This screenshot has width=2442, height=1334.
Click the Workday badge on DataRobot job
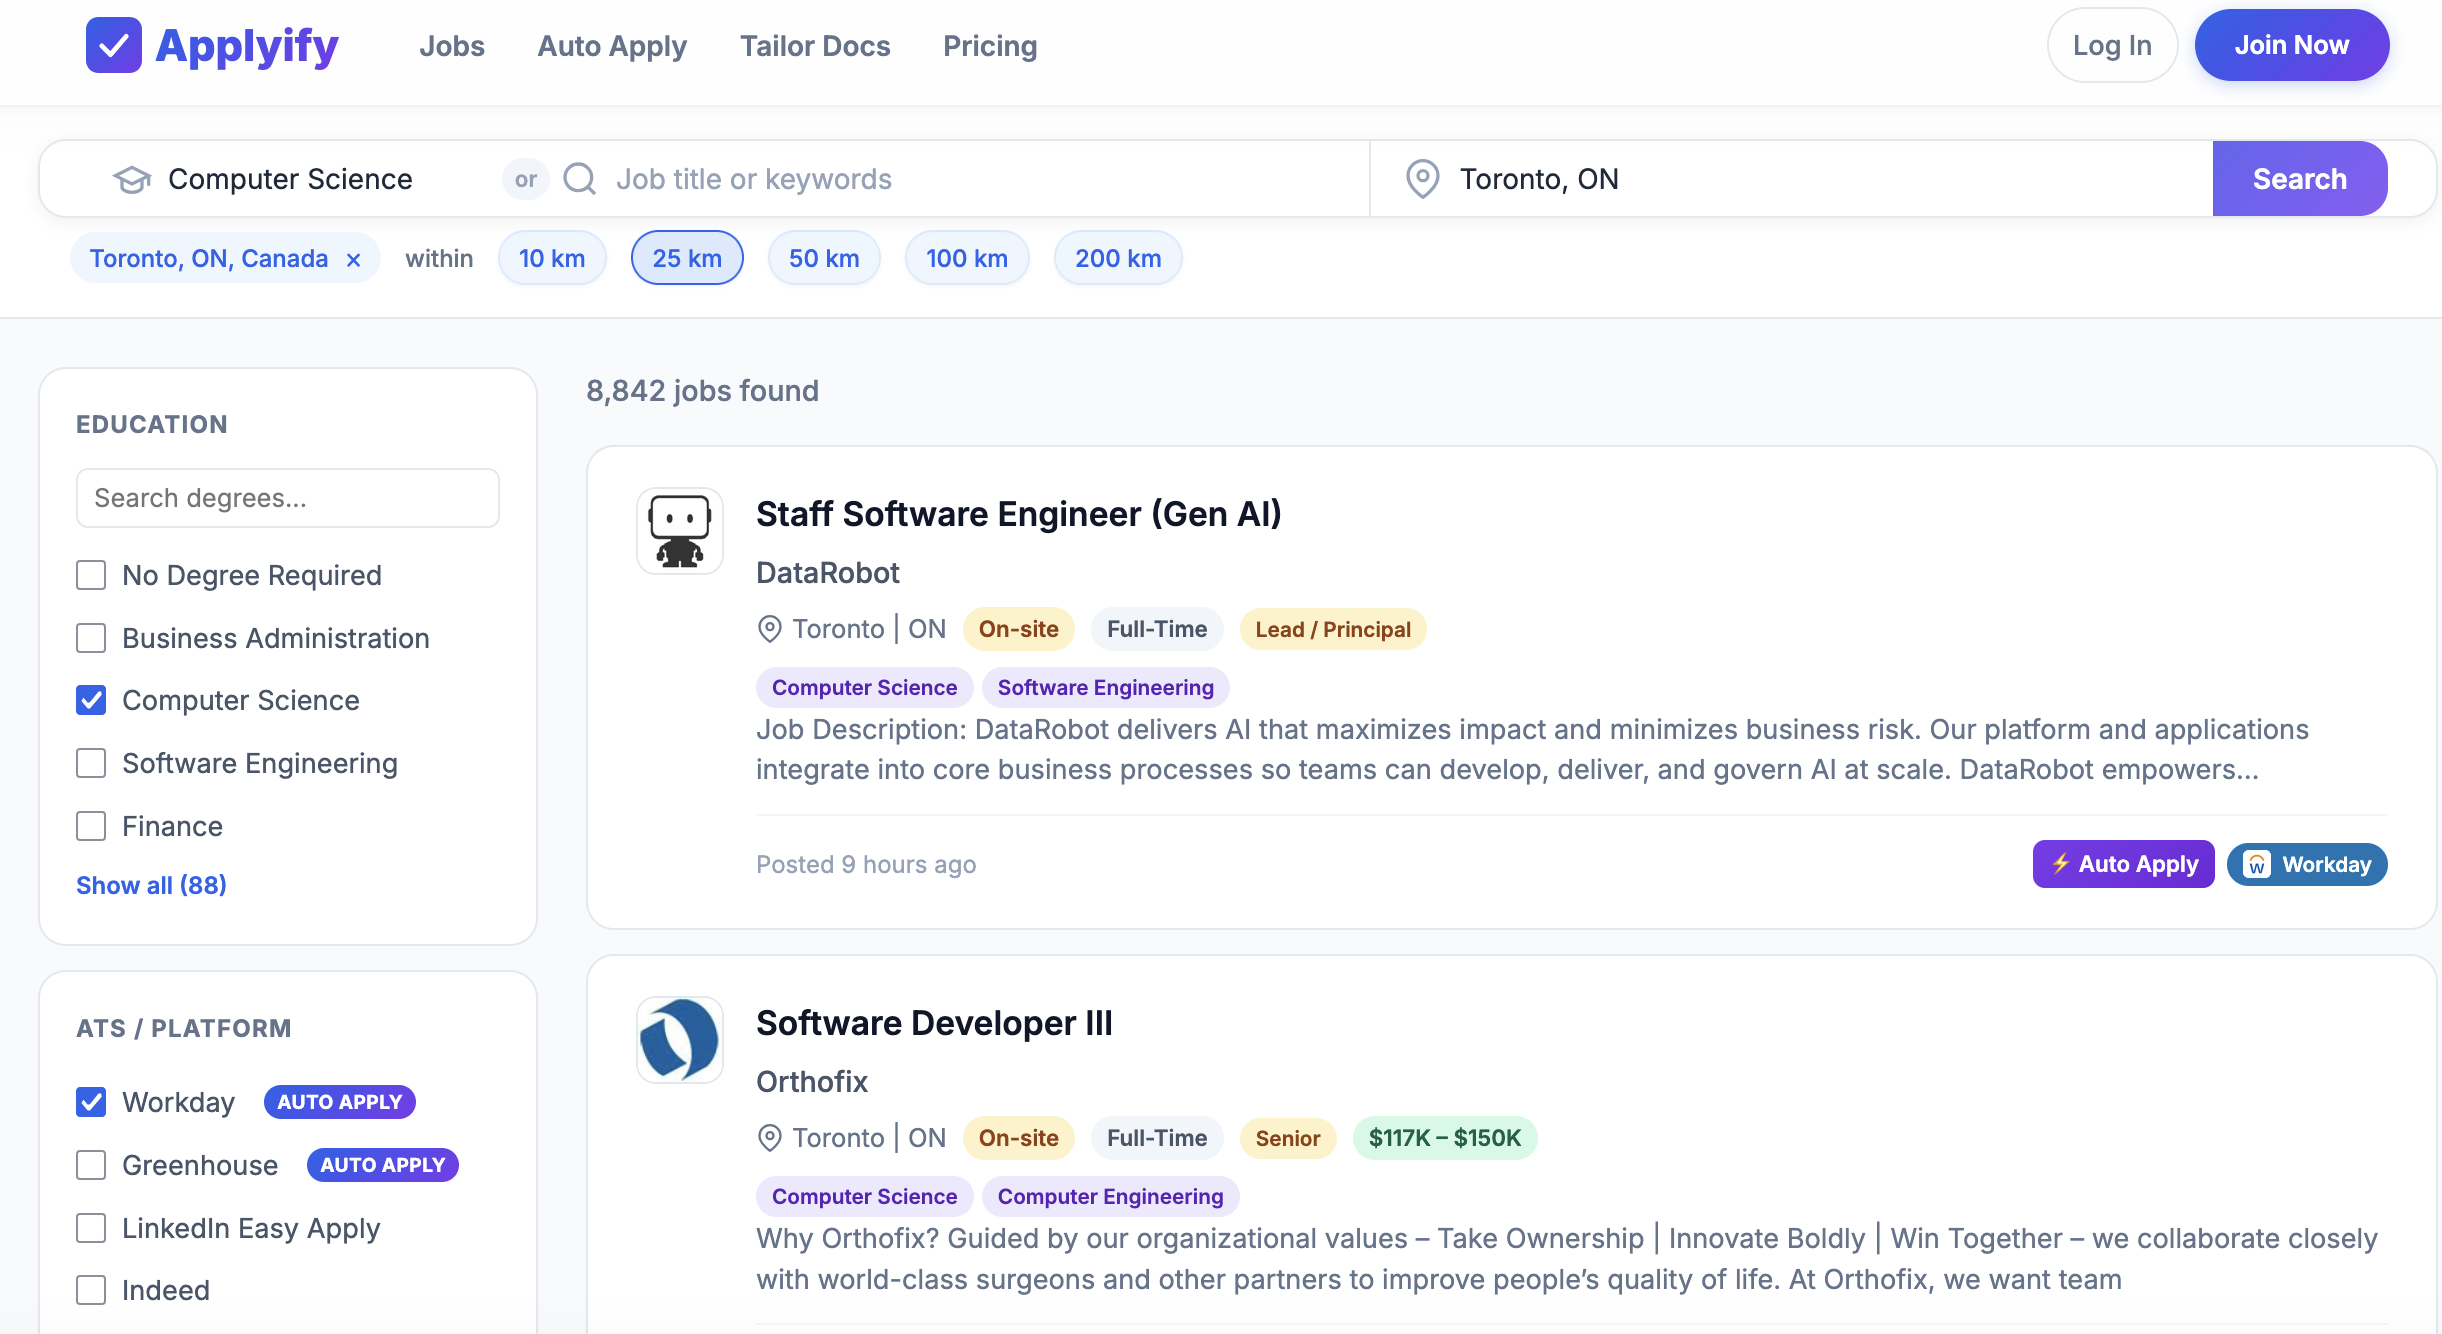pos(2307,864)
